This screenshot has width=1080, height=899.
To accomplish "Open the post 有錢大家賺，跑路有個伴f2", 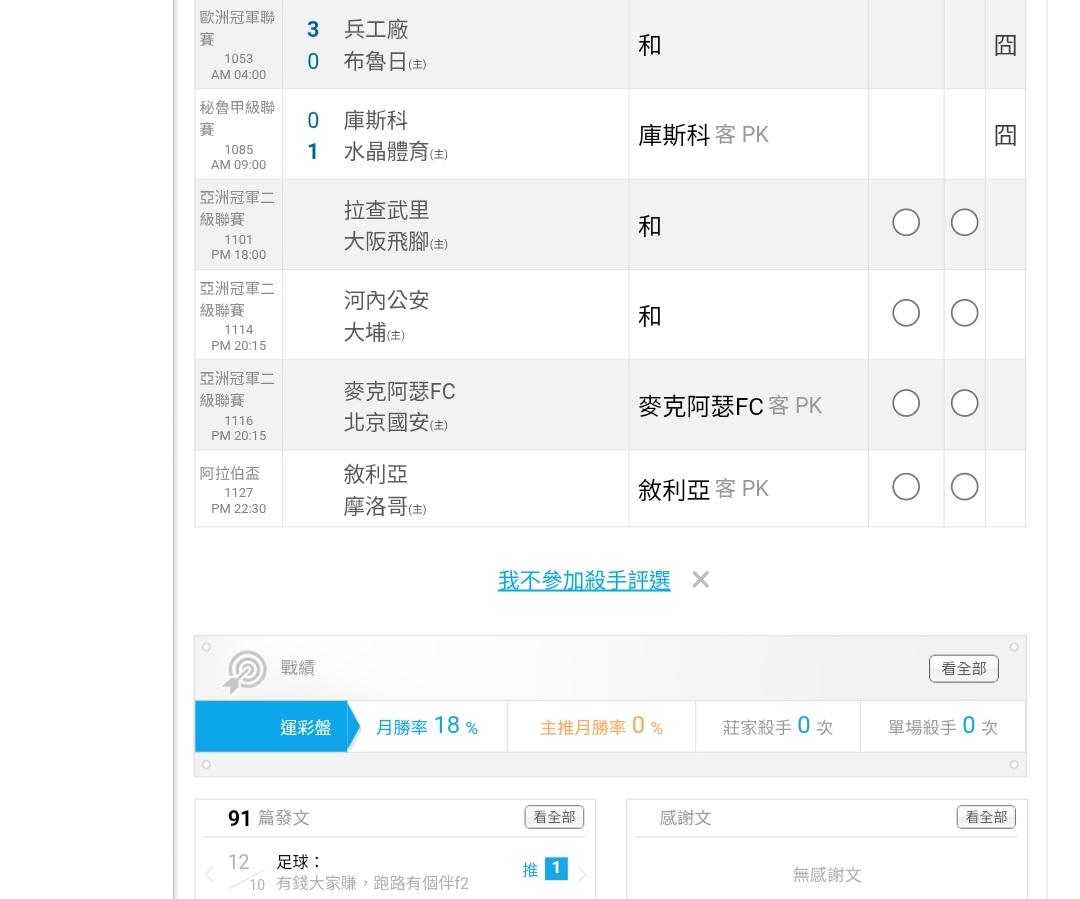I will point(372,883).
